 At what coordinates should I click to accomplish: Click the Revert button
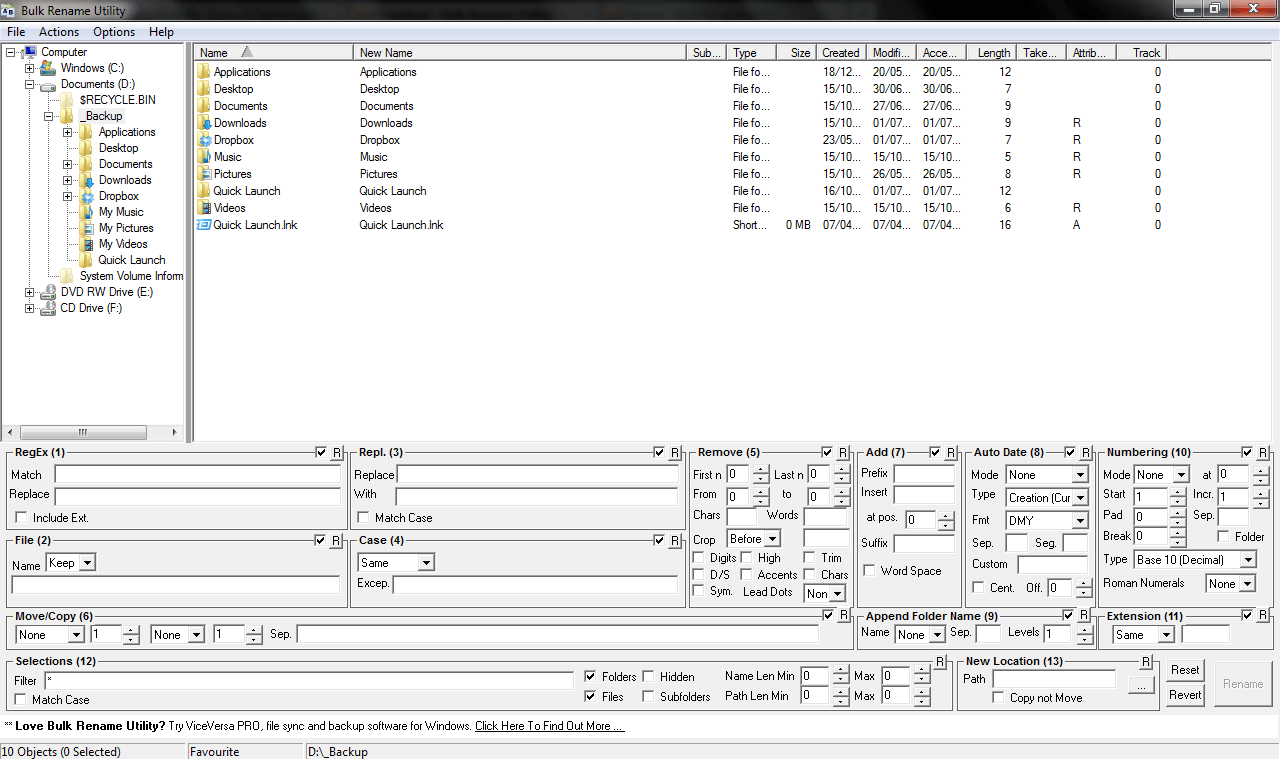point(1185,695)
